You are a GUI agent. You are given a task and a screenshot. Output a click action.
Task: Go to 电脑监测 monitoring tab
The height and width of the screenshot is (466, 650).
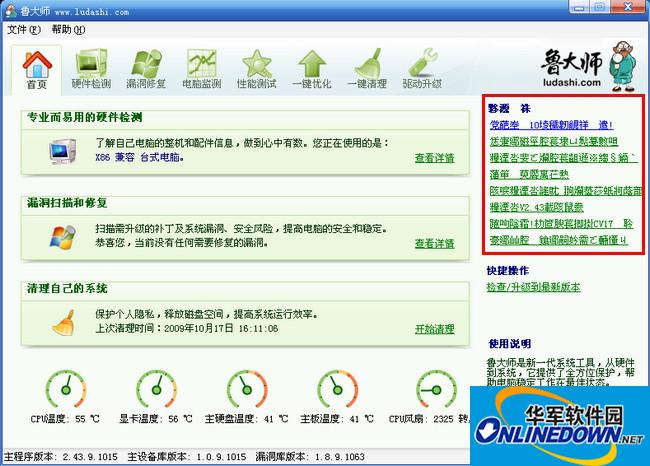[x=201, y=69]
